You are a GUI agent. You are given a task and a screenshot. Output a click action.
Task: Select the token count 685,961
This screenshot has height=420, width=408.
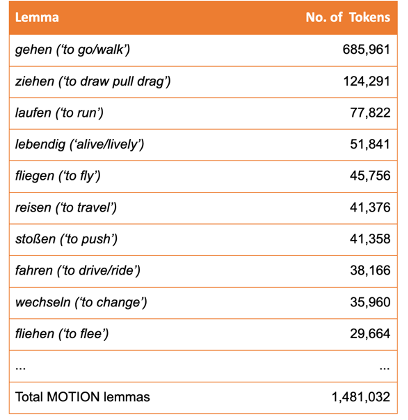[x=366, y=50]
